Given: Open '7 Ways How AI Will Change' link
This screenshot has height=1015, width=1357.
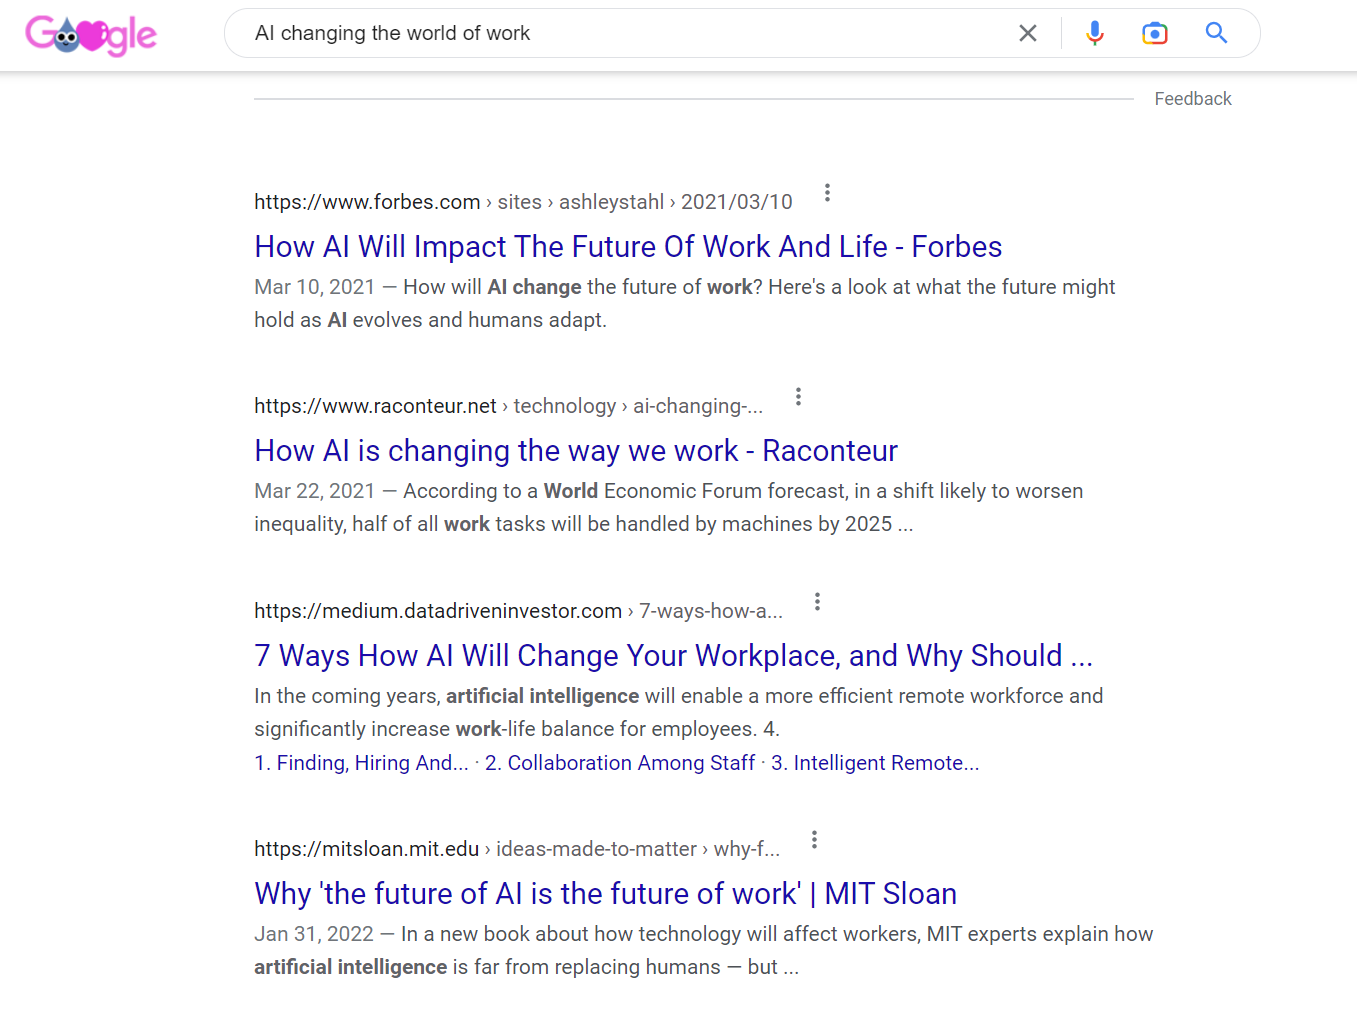Looking at the screenshot, I should point(673,656).
